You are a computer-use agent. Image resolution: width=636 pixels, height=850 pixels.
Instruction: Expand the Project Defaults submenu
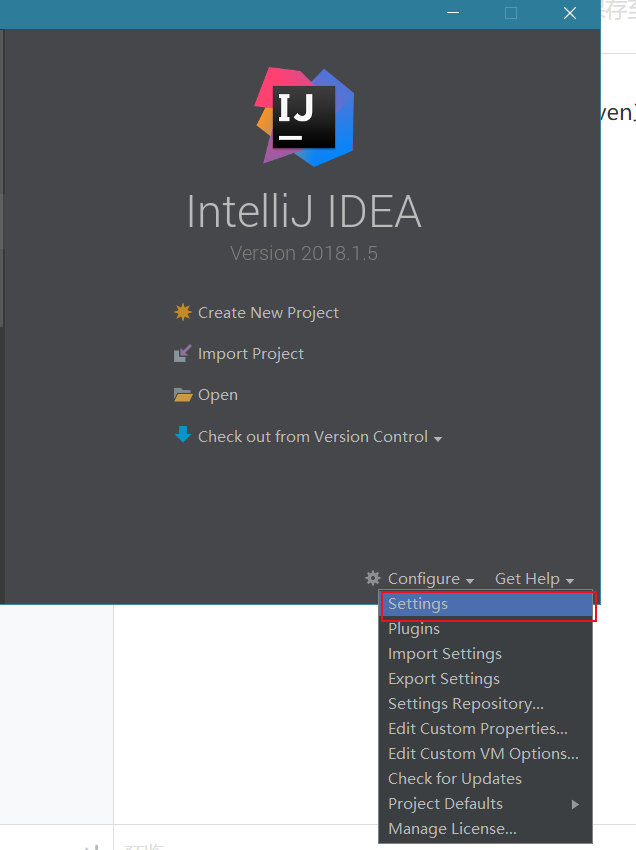[x=486, y=804]
